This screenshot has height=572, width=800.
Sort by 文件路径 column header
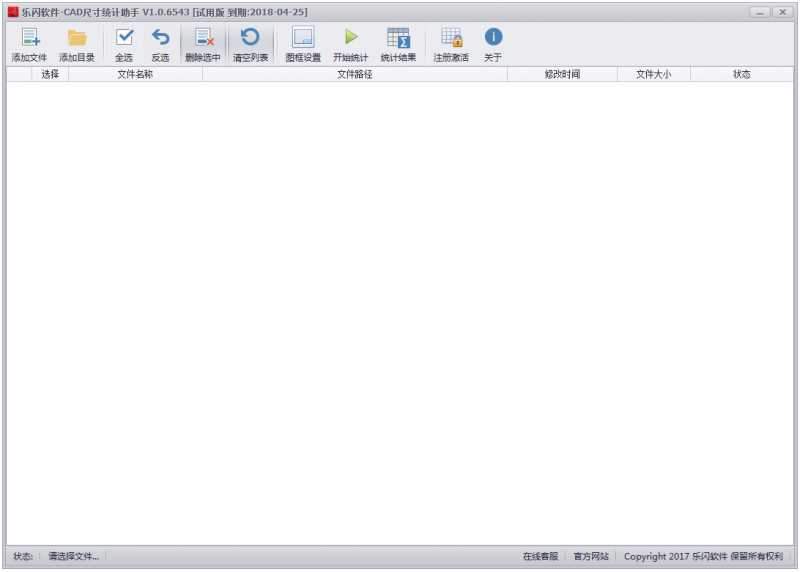click(x=354, y=75)
